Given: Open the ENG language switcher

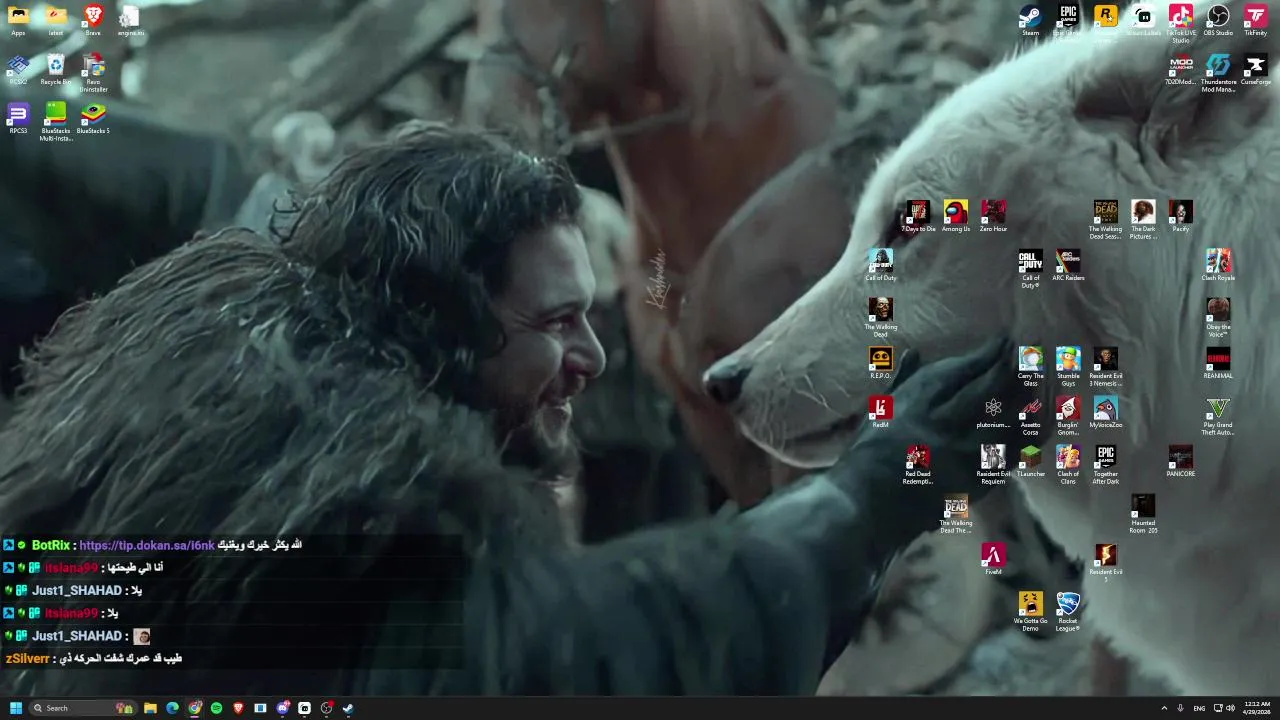Looking at the screenshot, I should tap(1199, 708).
